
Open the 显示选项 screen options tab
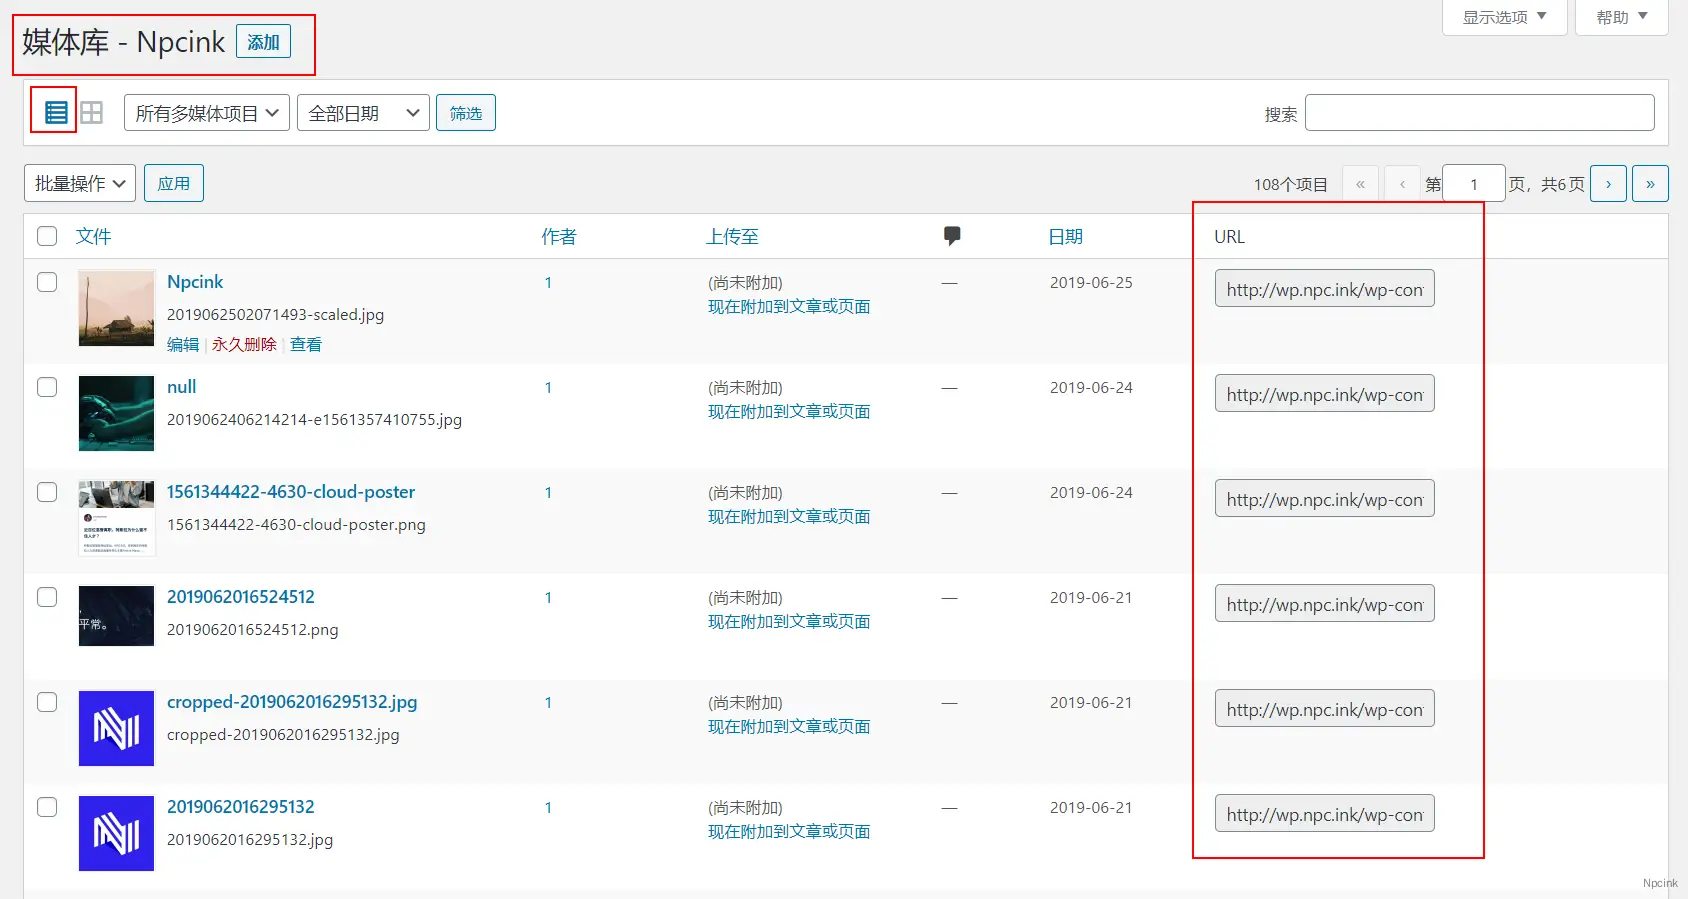[1504, 17]
